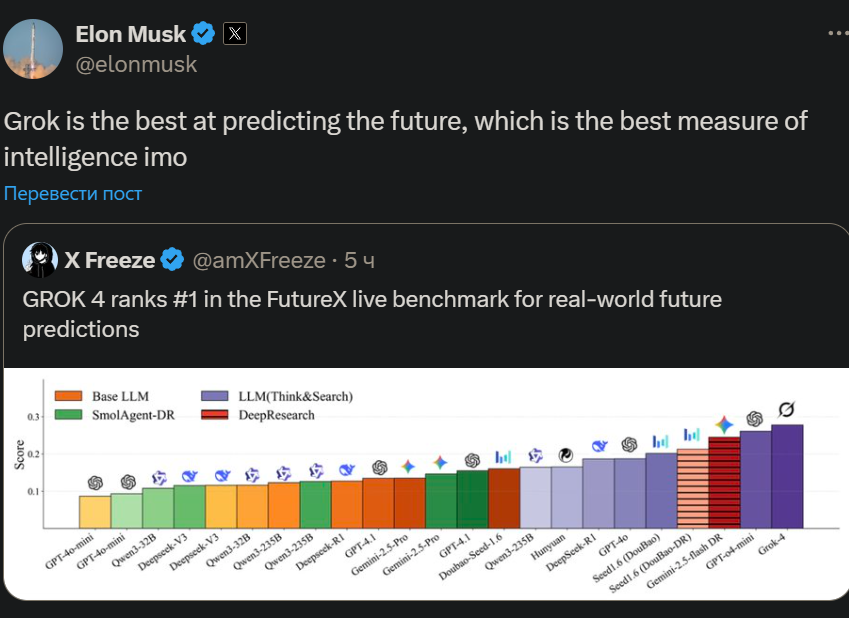Click the verified badge next to X Freeze
The height and width of the screenshot is (618, 849).
click(x=172, y=260)
